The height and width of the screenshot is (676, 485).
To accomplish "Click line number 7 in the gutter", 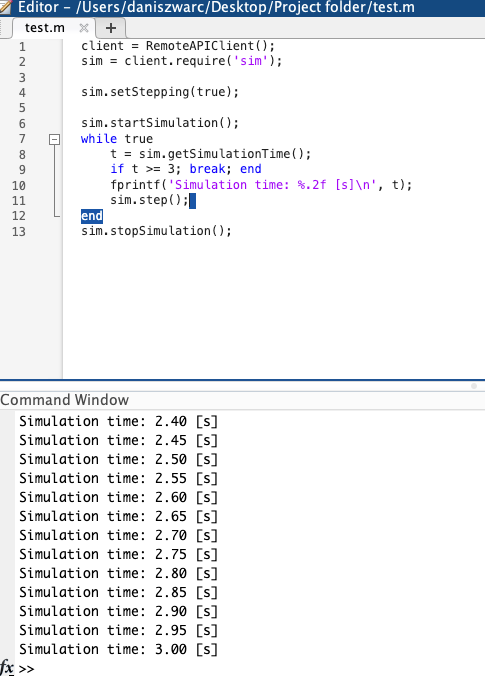I will tap(22, 139).
